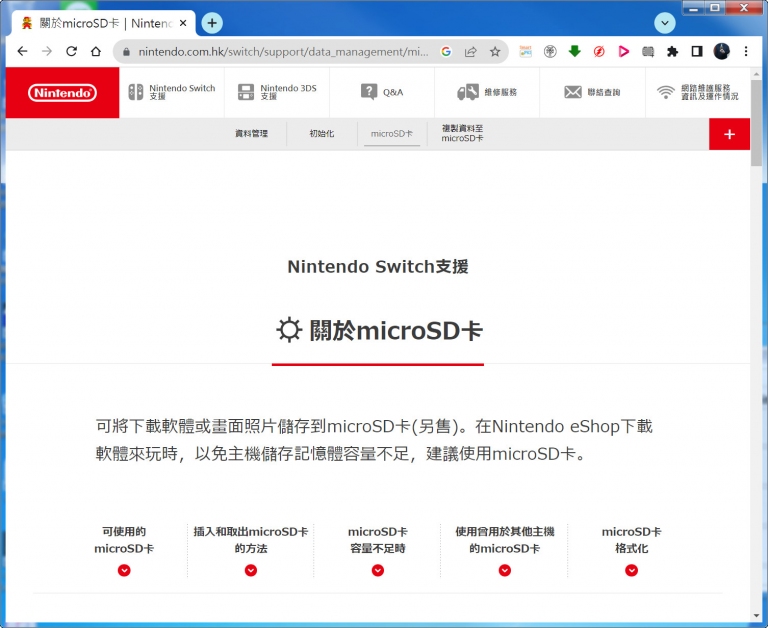Click the address bar URL

pyautogui.click(x=283, y=52)
